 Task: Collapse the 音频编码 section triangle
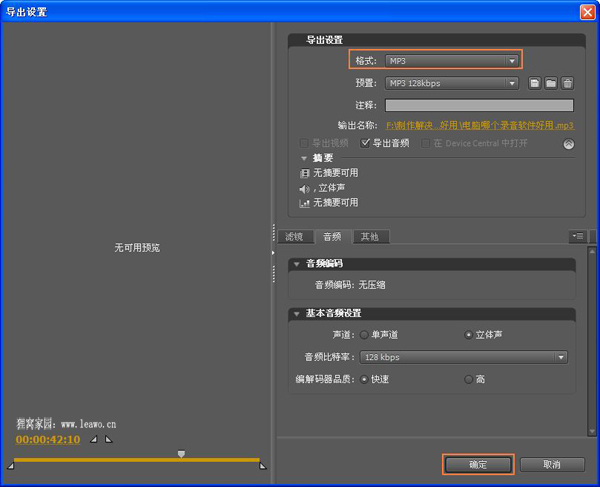(x=297, y=264)
